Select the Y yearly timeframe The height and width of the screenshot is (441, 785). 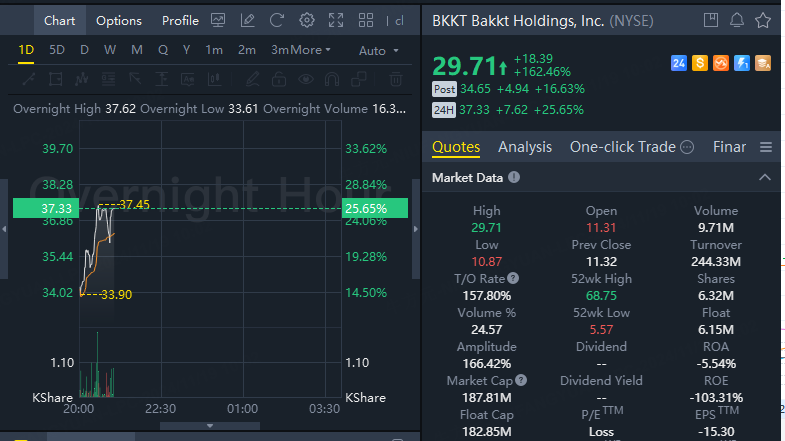click(x=186, y=50)
